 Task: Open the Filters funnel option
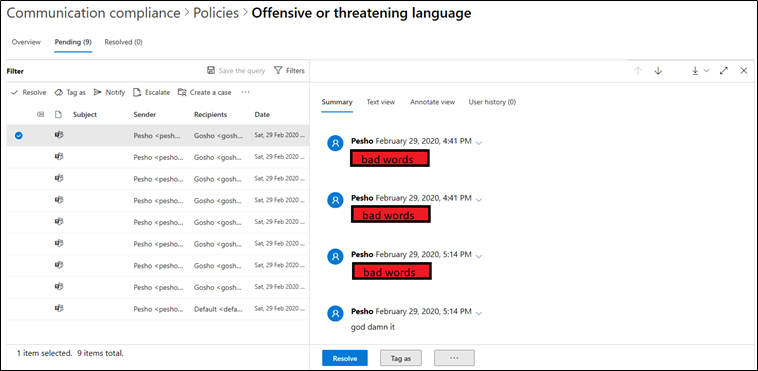pyautogui.click(x=289, y=71)
